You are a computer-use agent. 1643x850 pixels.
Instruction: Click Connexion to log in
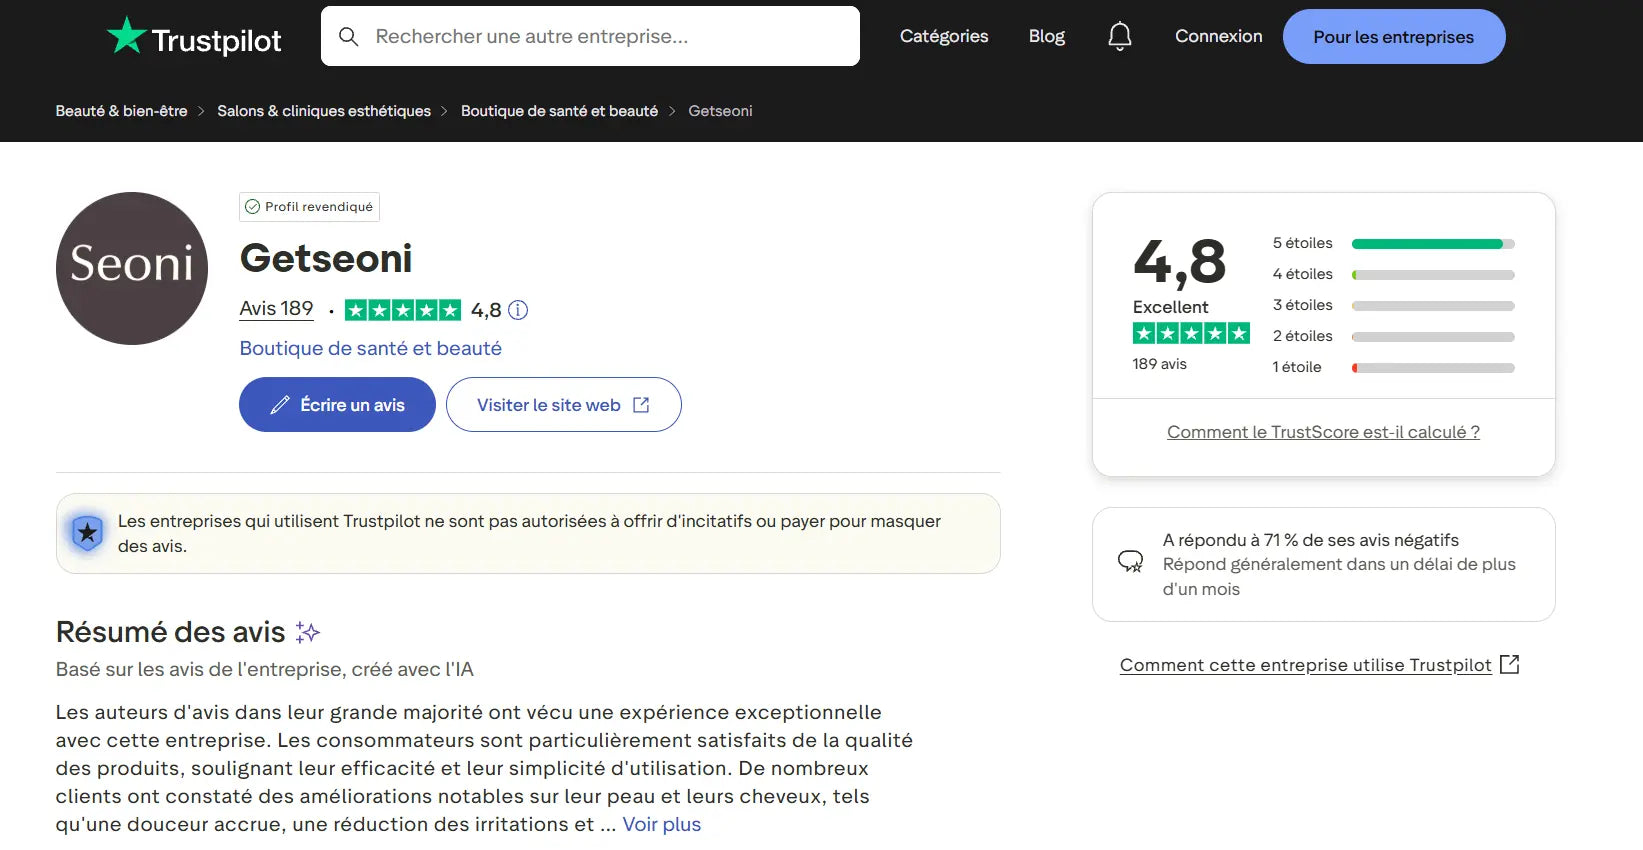point(1218,36)
